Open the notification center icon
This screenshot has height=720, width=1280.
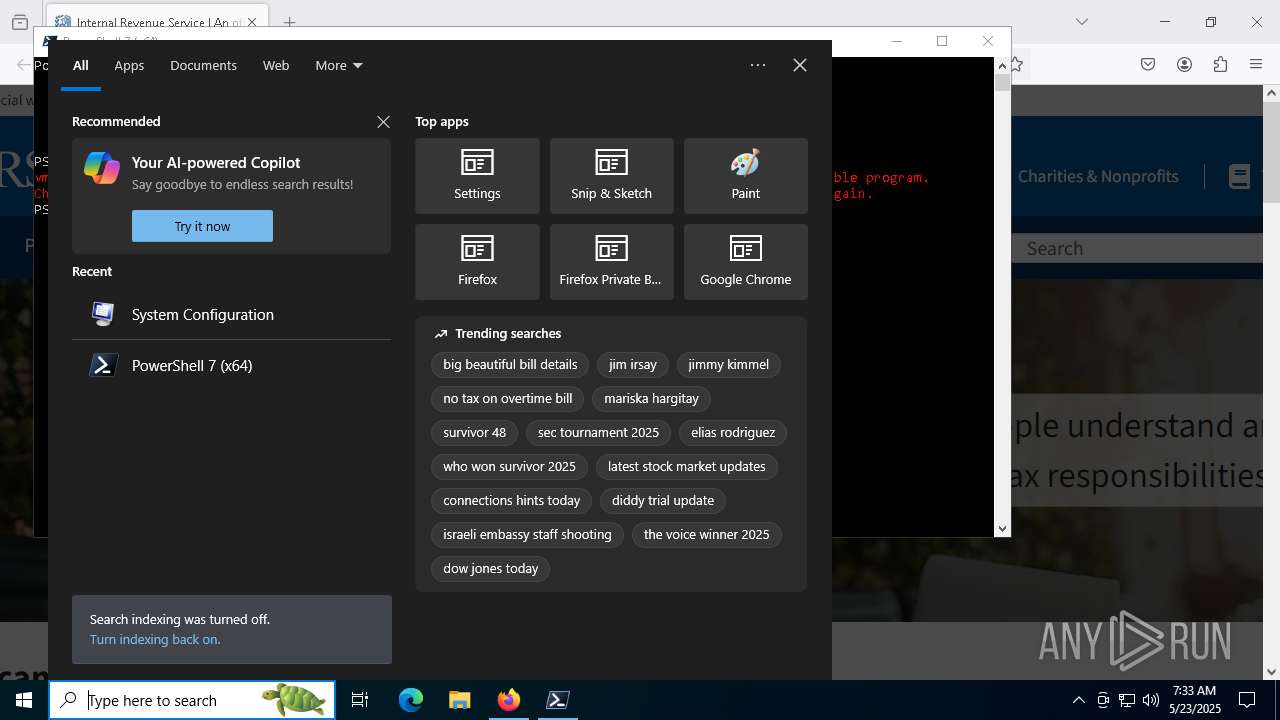point(1247,700)
